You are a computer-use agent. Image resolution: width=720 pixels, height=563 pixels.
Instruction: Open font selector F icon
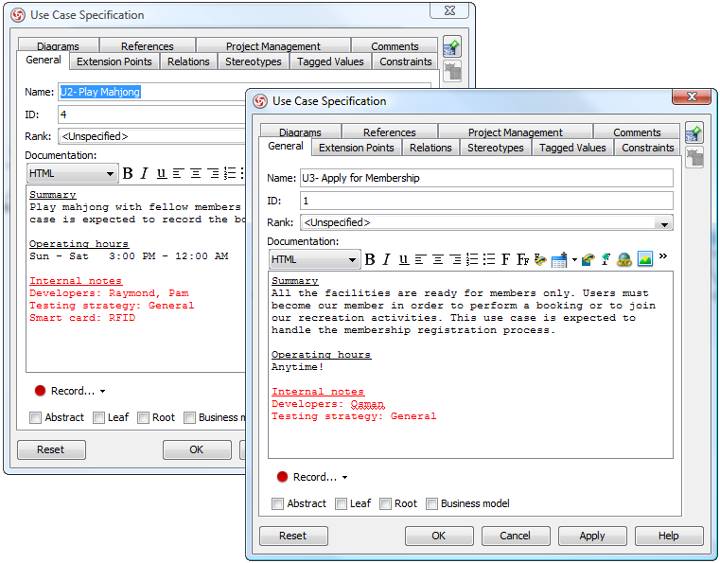(506, 259)
